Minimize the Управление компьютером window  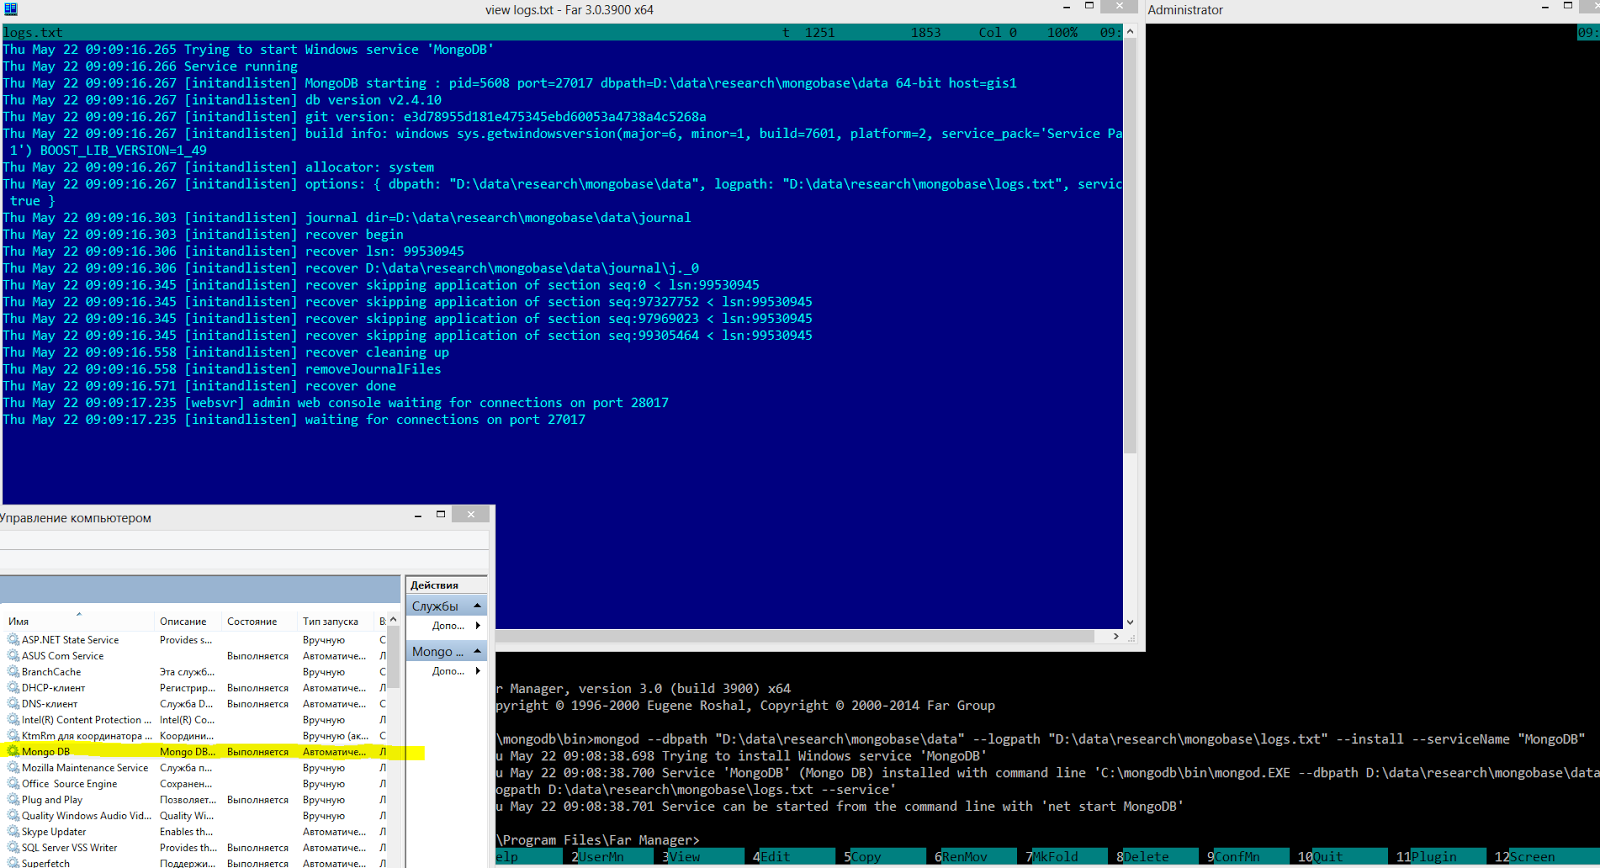(x=418, y=515)
